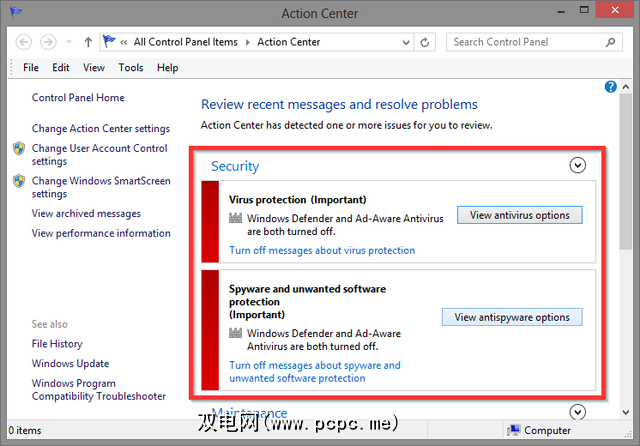Open the View menu
Screen dimensions: 640x446
point(93,68)
